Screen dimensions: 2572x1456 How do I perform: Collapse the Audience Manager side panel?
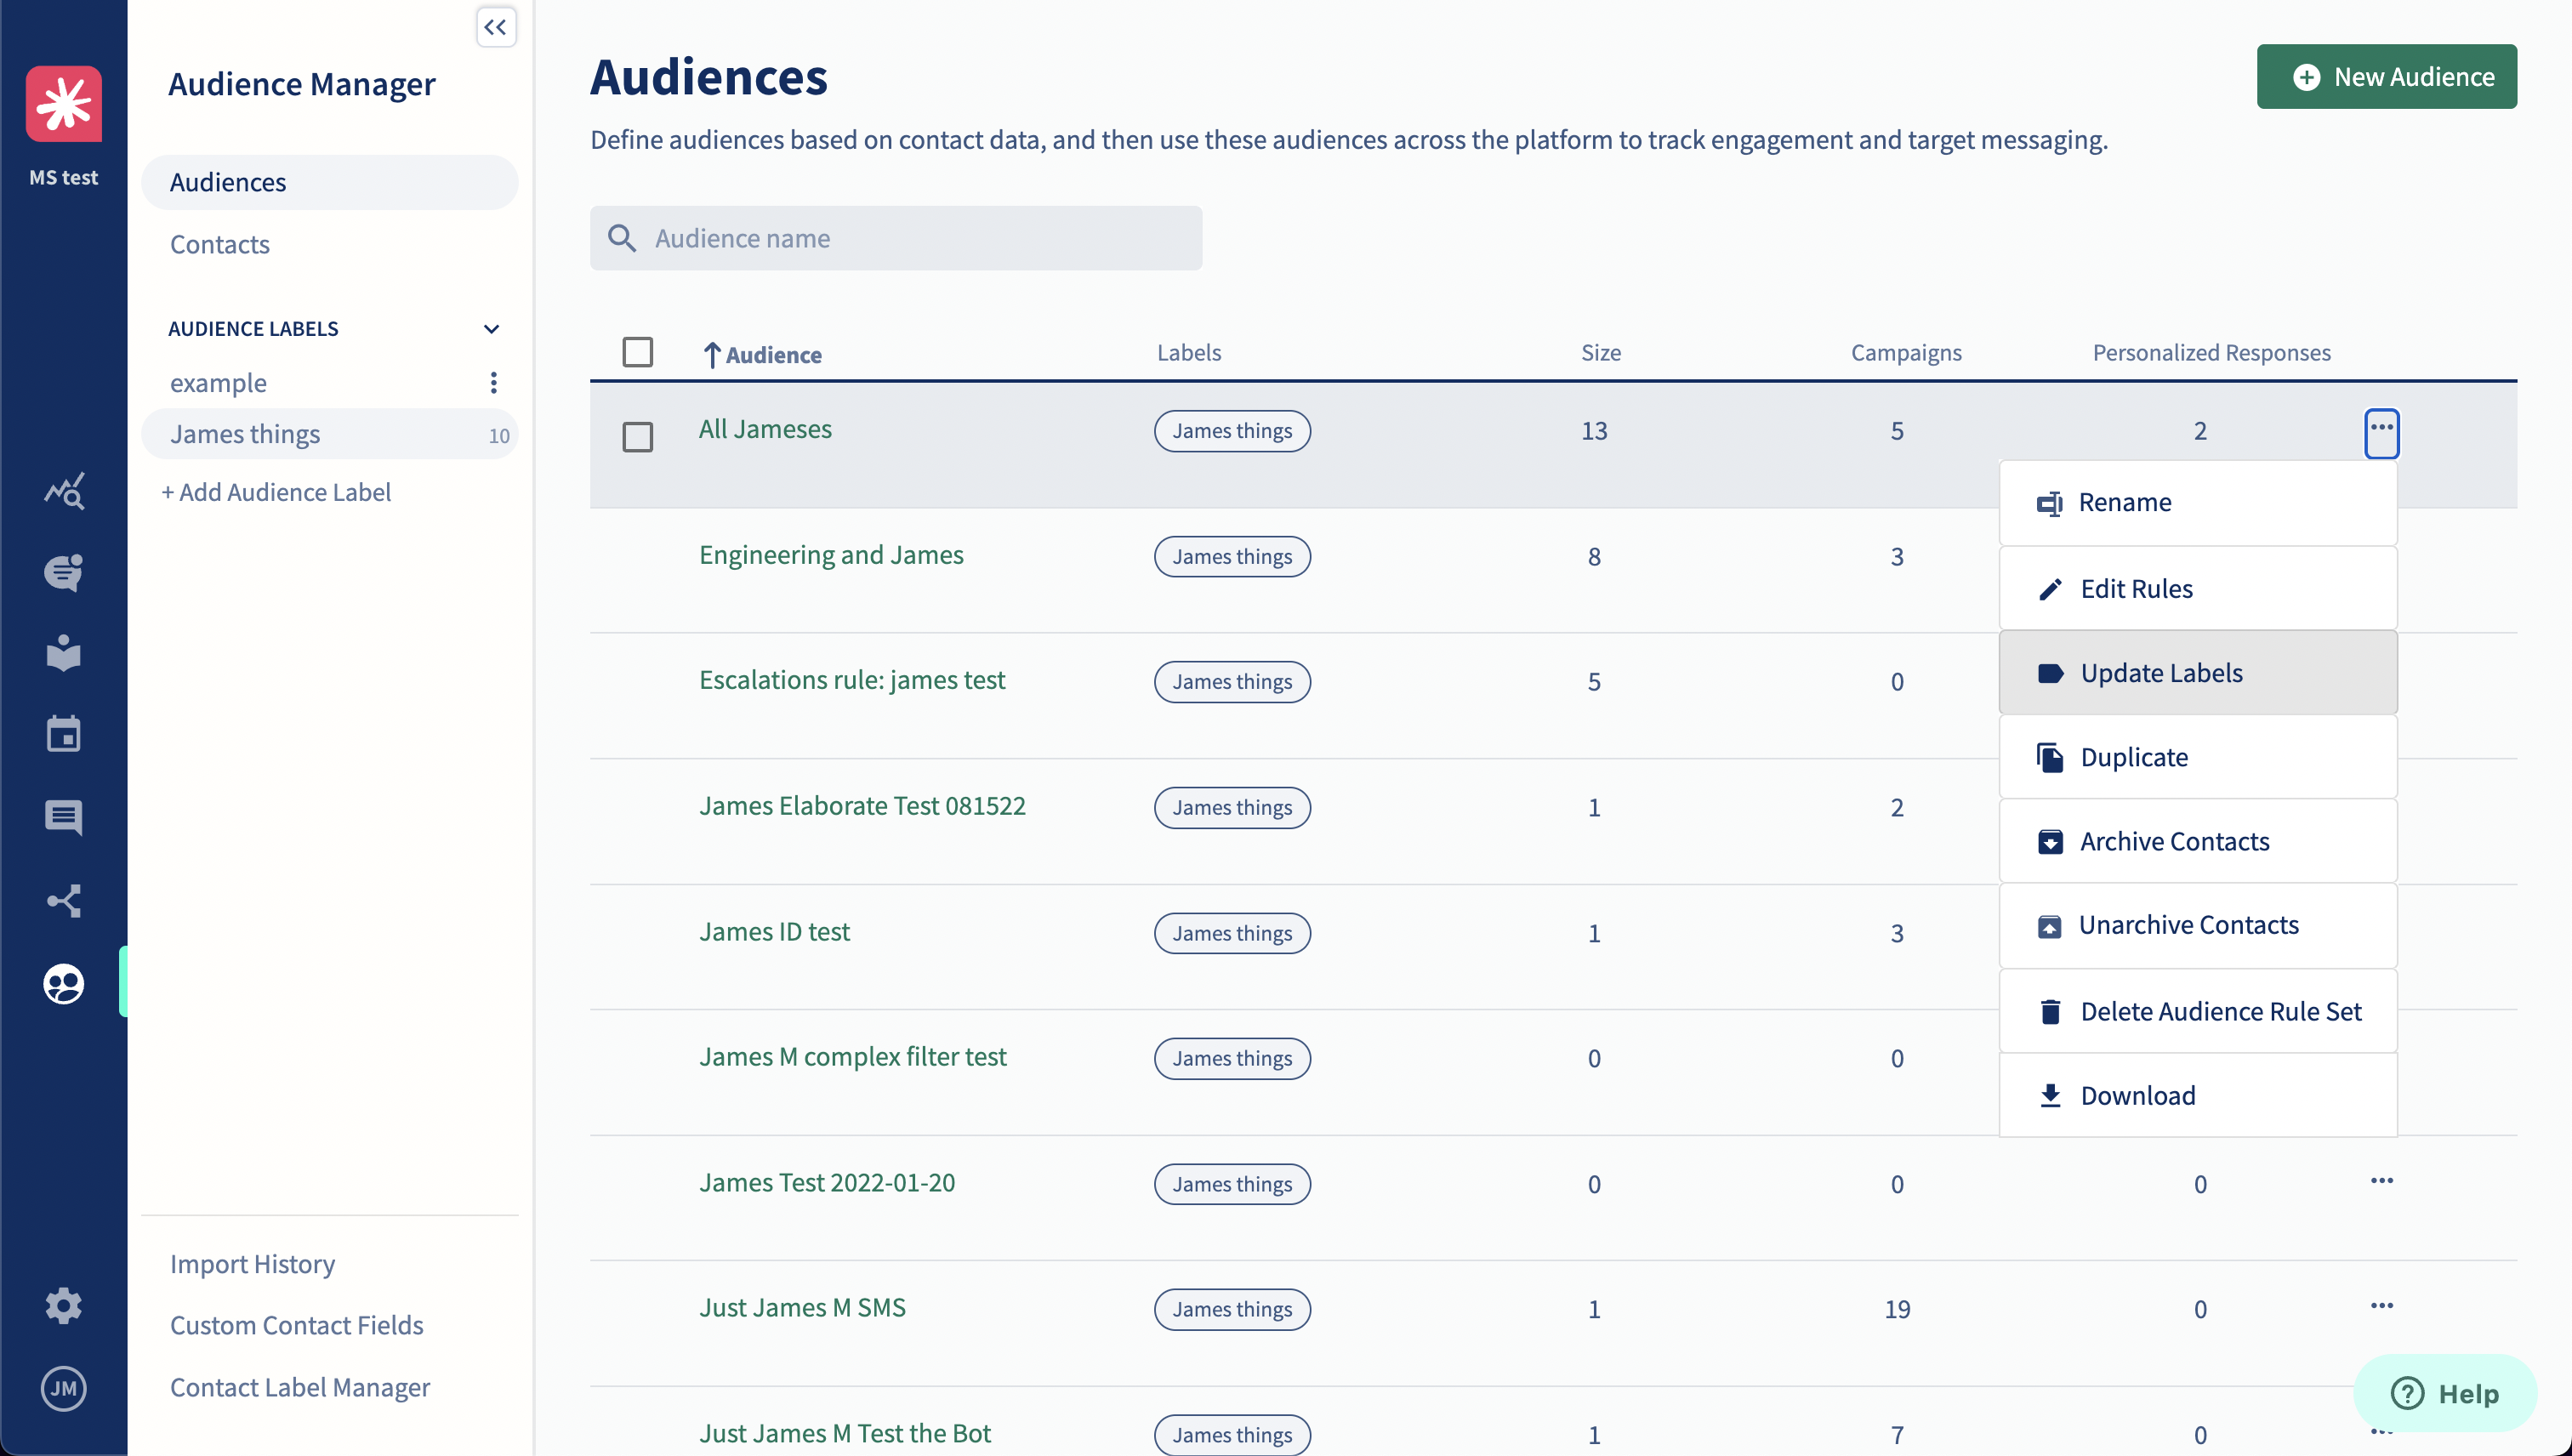(x=496, y=27)
